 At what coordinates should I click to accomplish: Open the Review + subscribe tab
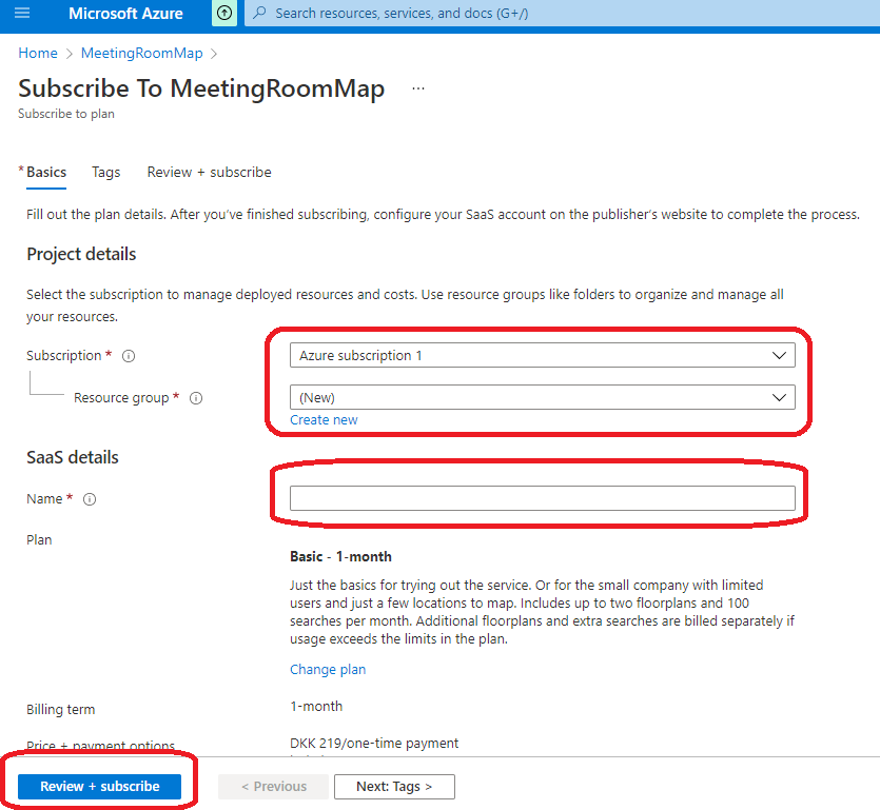pos(209,172)
